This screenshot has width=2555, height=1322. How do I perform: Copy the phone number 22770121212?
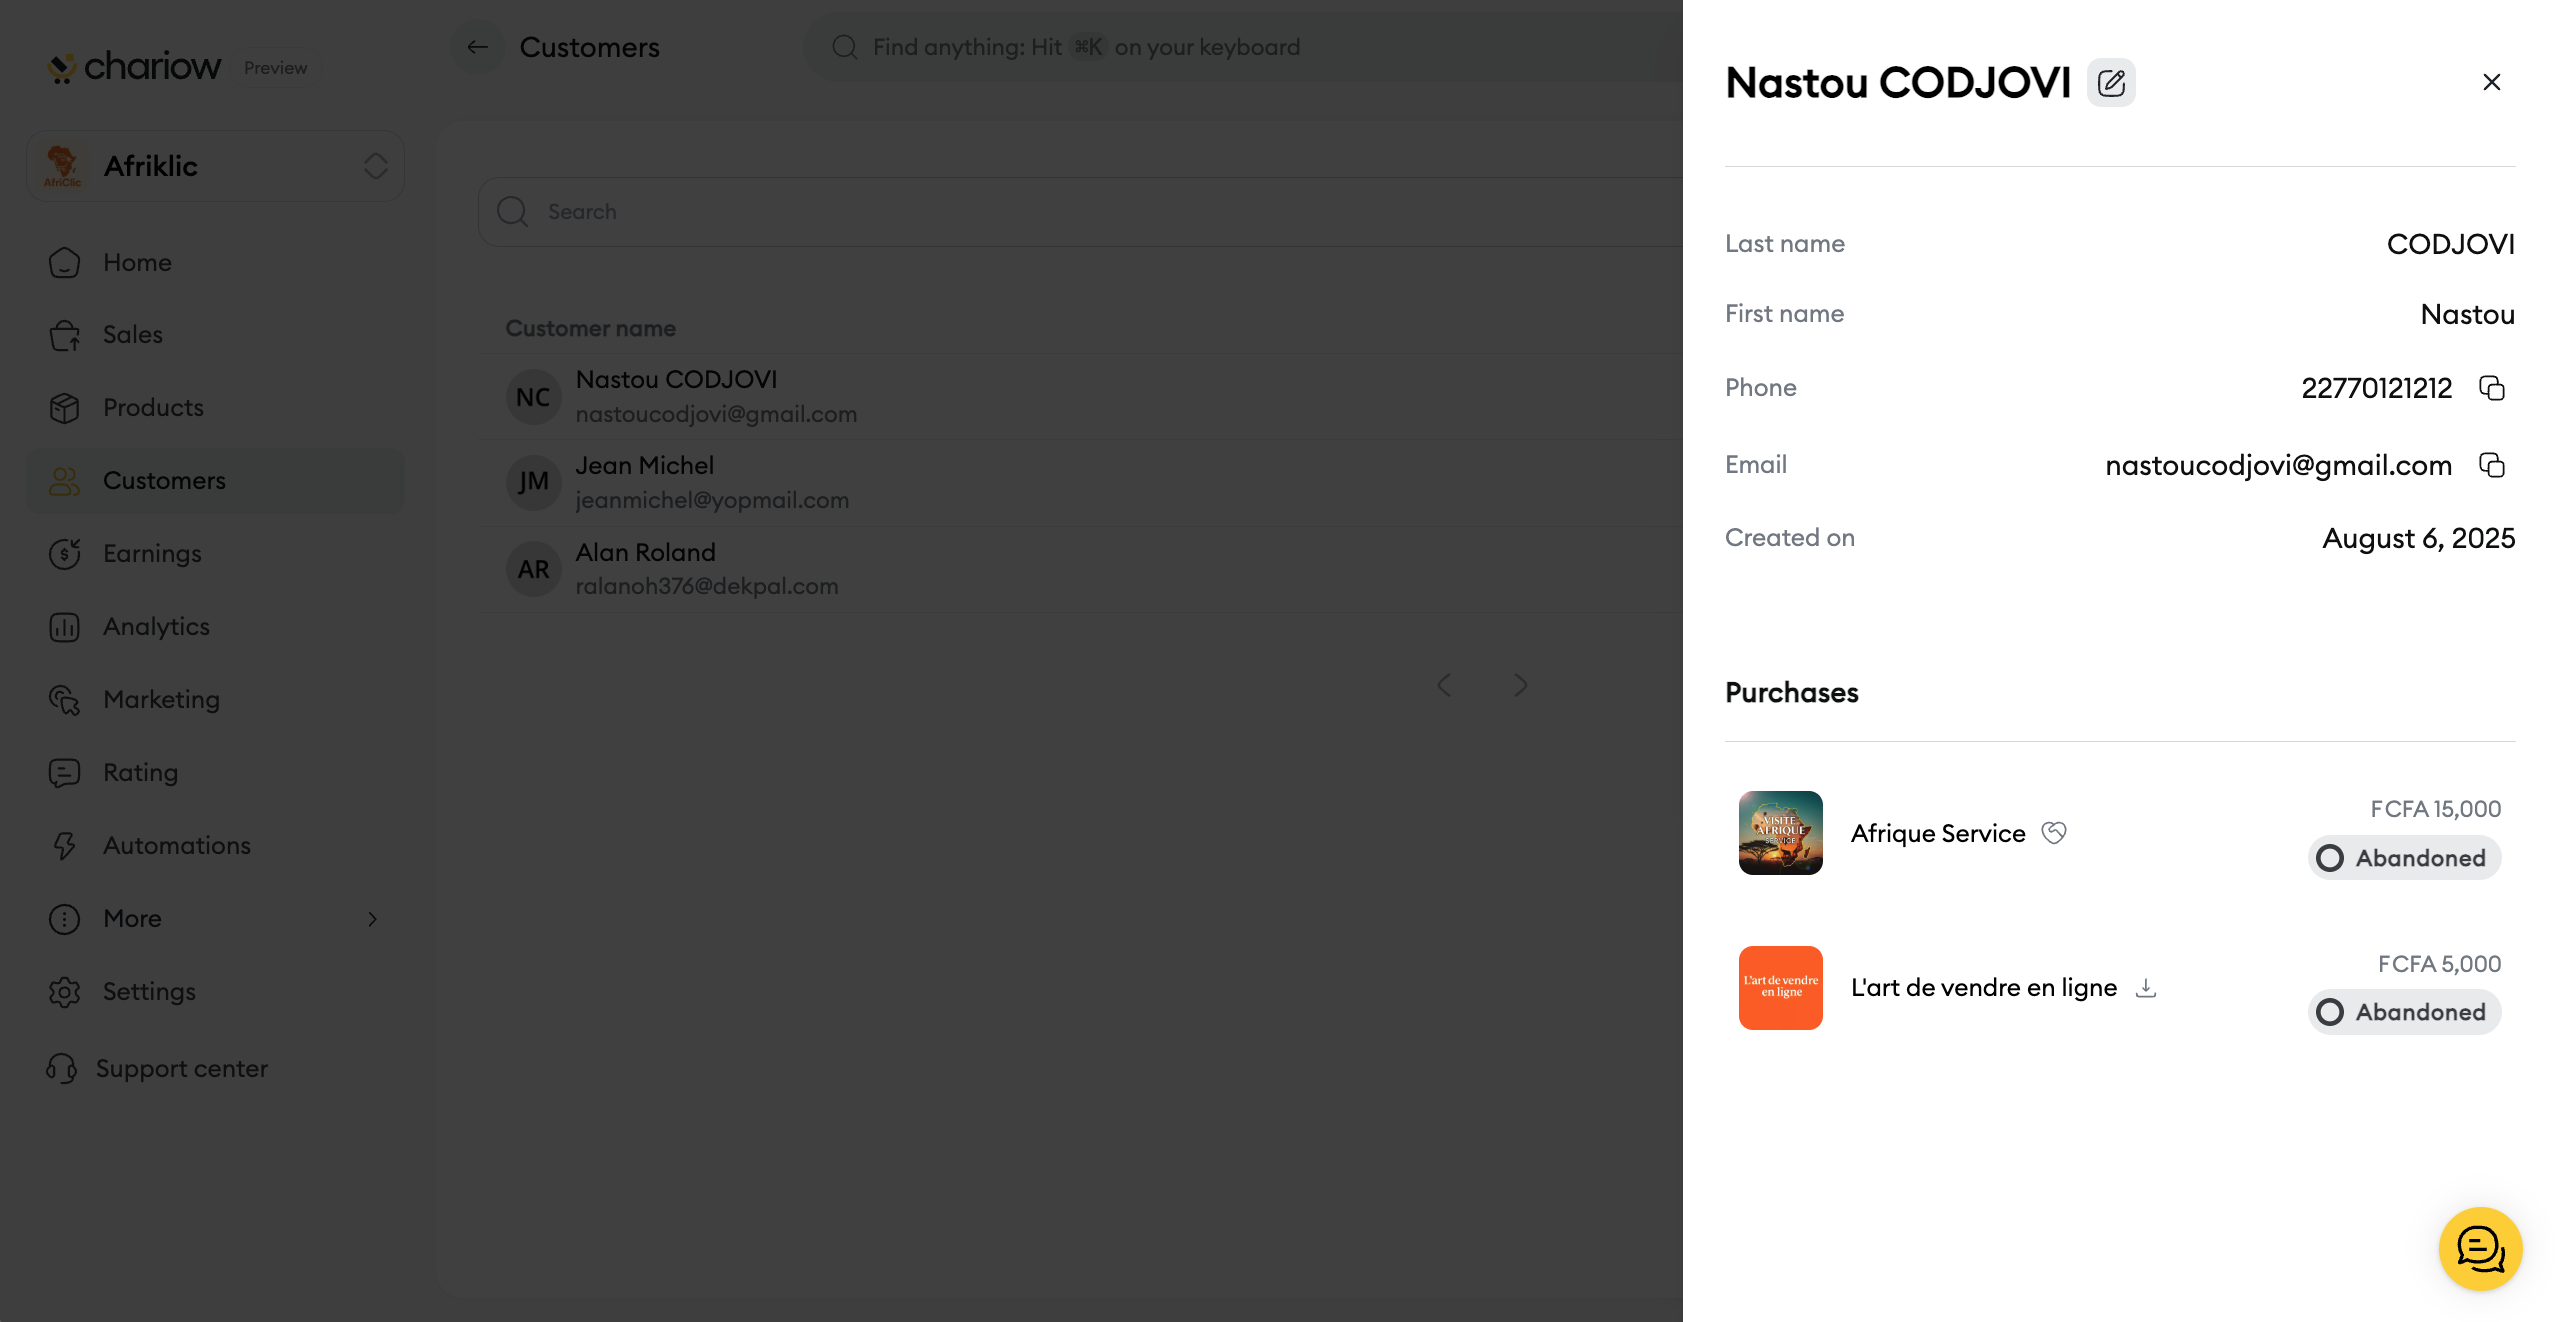[x=2491, y=388]
